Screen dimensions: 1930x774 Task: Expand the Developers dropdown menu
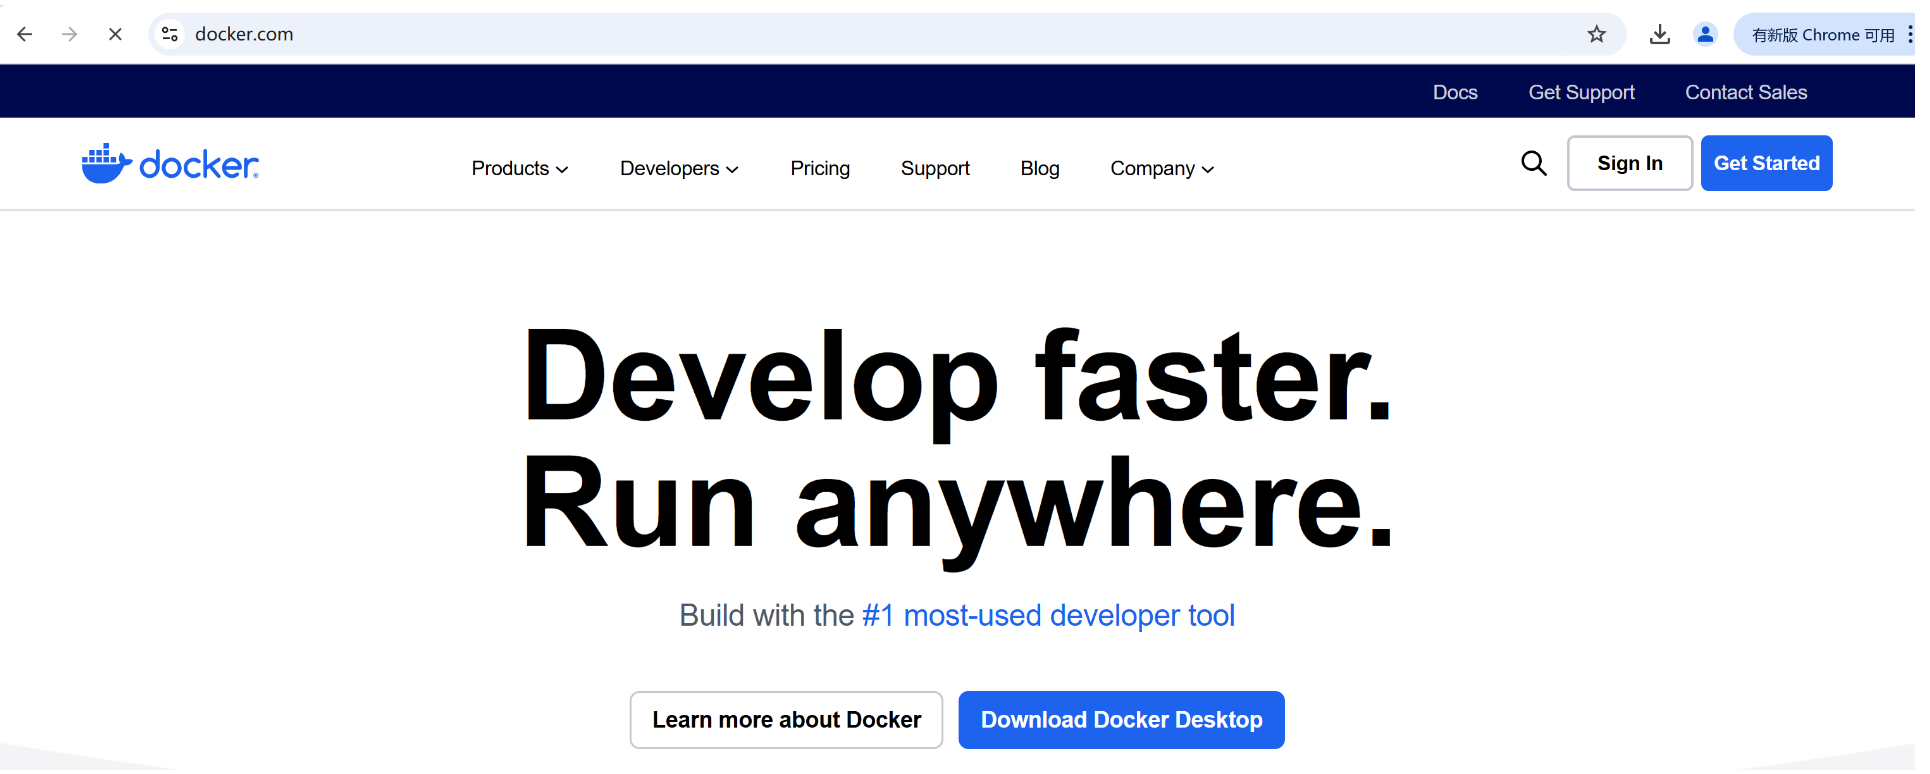679,168
